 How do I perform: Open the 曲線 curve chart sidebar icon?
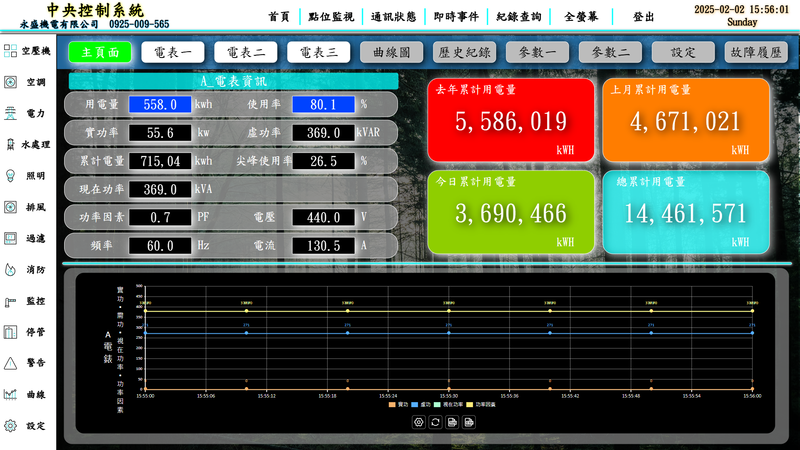(10, 394)
